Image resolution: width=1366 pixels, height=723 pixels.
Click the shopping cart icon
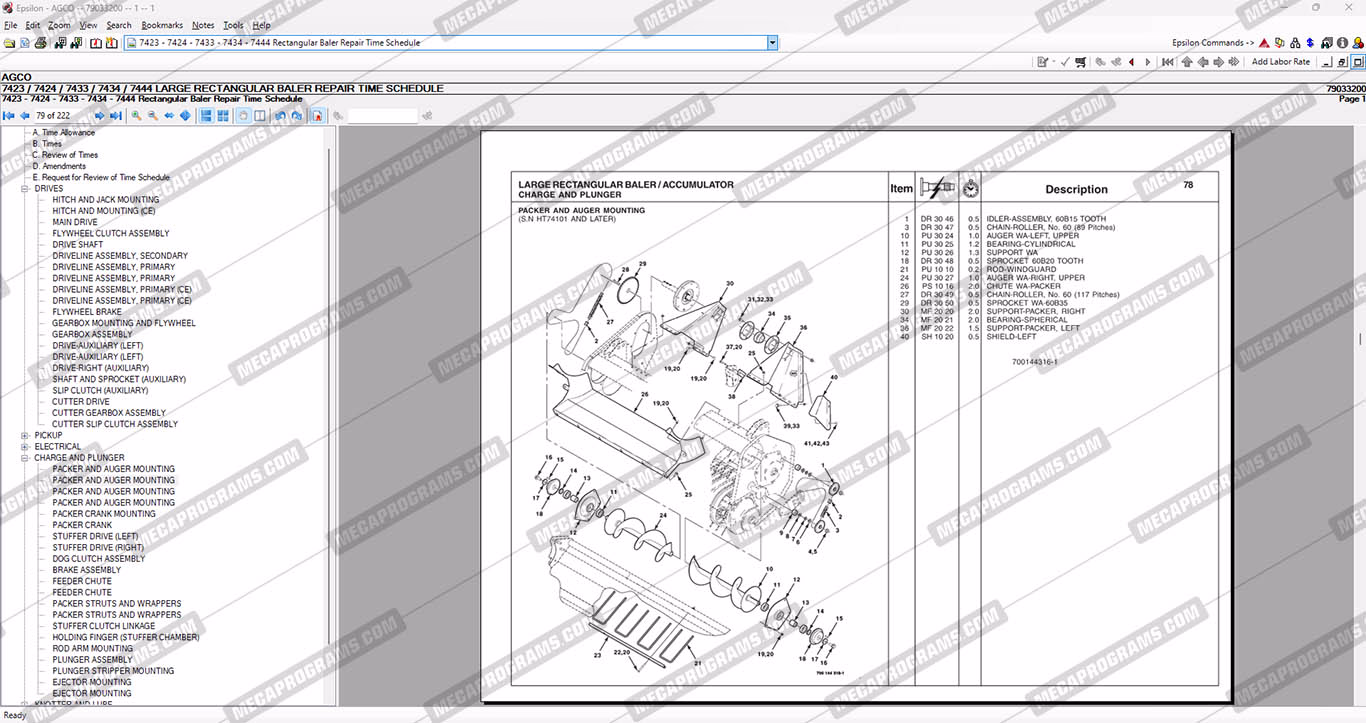pyautogui.click(x=1080, y=62)
